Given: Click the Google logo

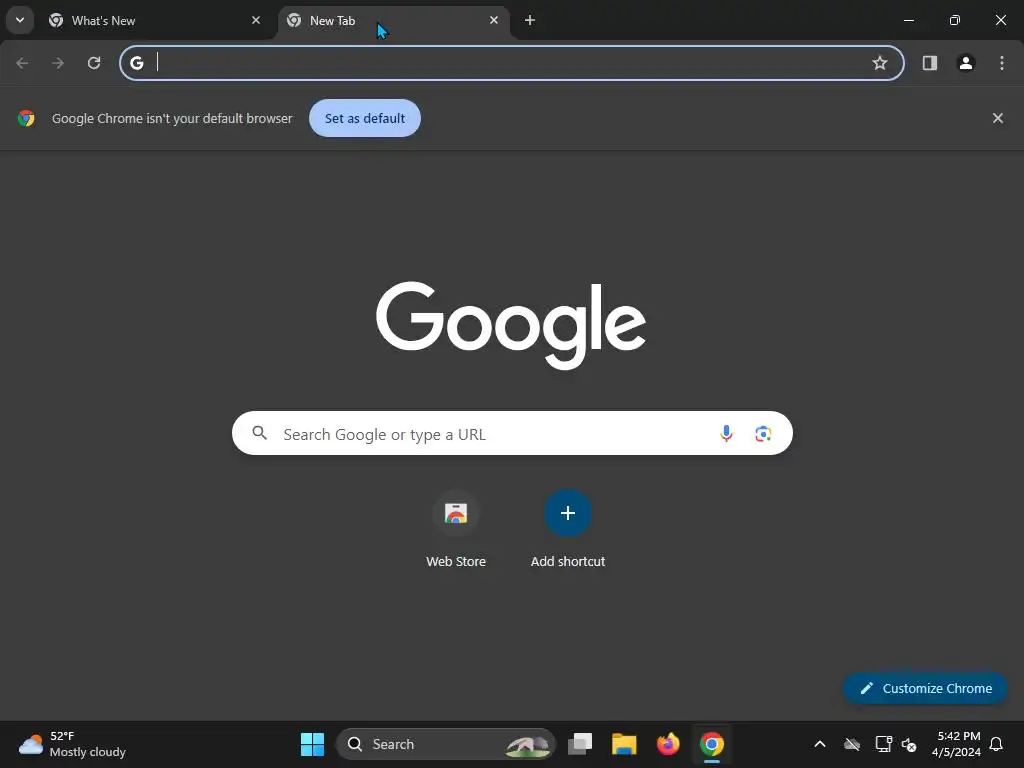Looking at the screenshot, I should [511, 325].
